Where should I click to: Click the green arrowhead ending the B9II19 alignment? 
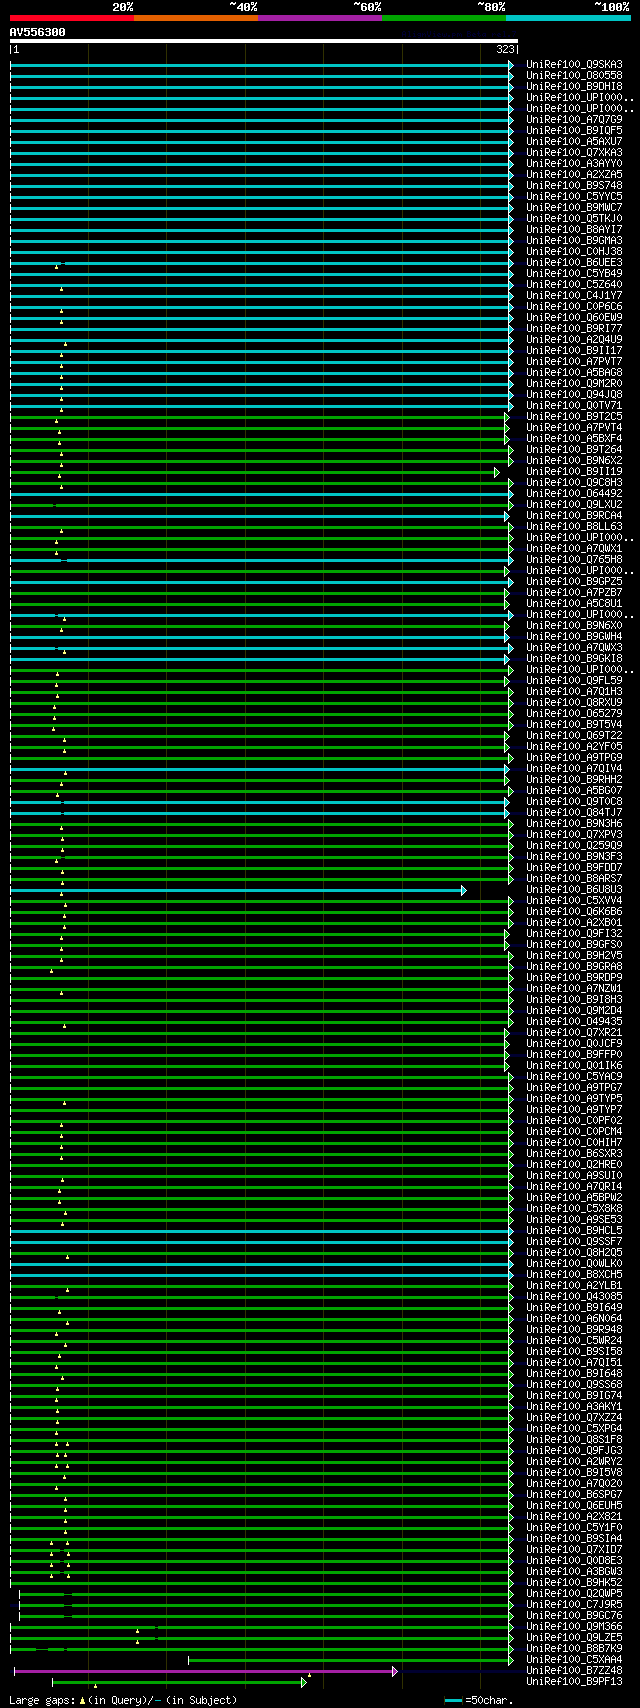tap(496, 472)
